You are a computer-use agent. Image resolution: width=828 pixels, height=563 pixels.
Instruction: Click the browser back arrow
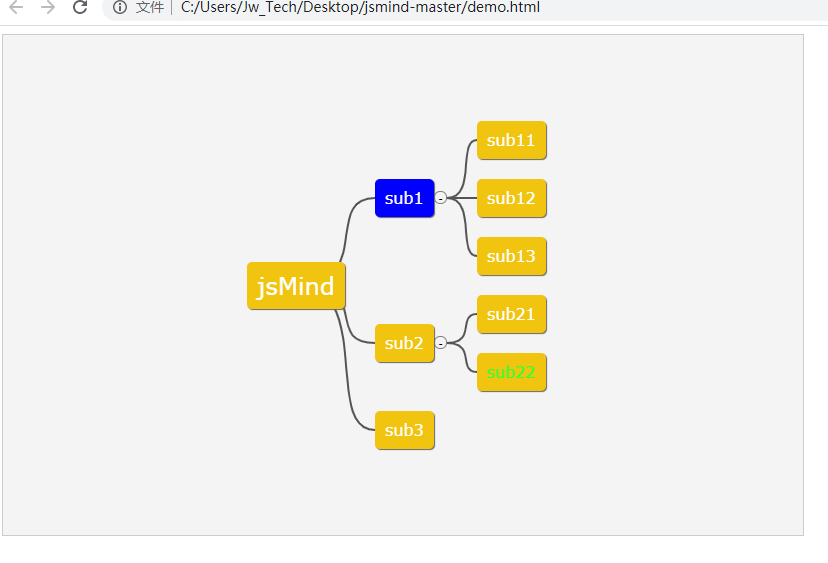(x=16, y=7)
